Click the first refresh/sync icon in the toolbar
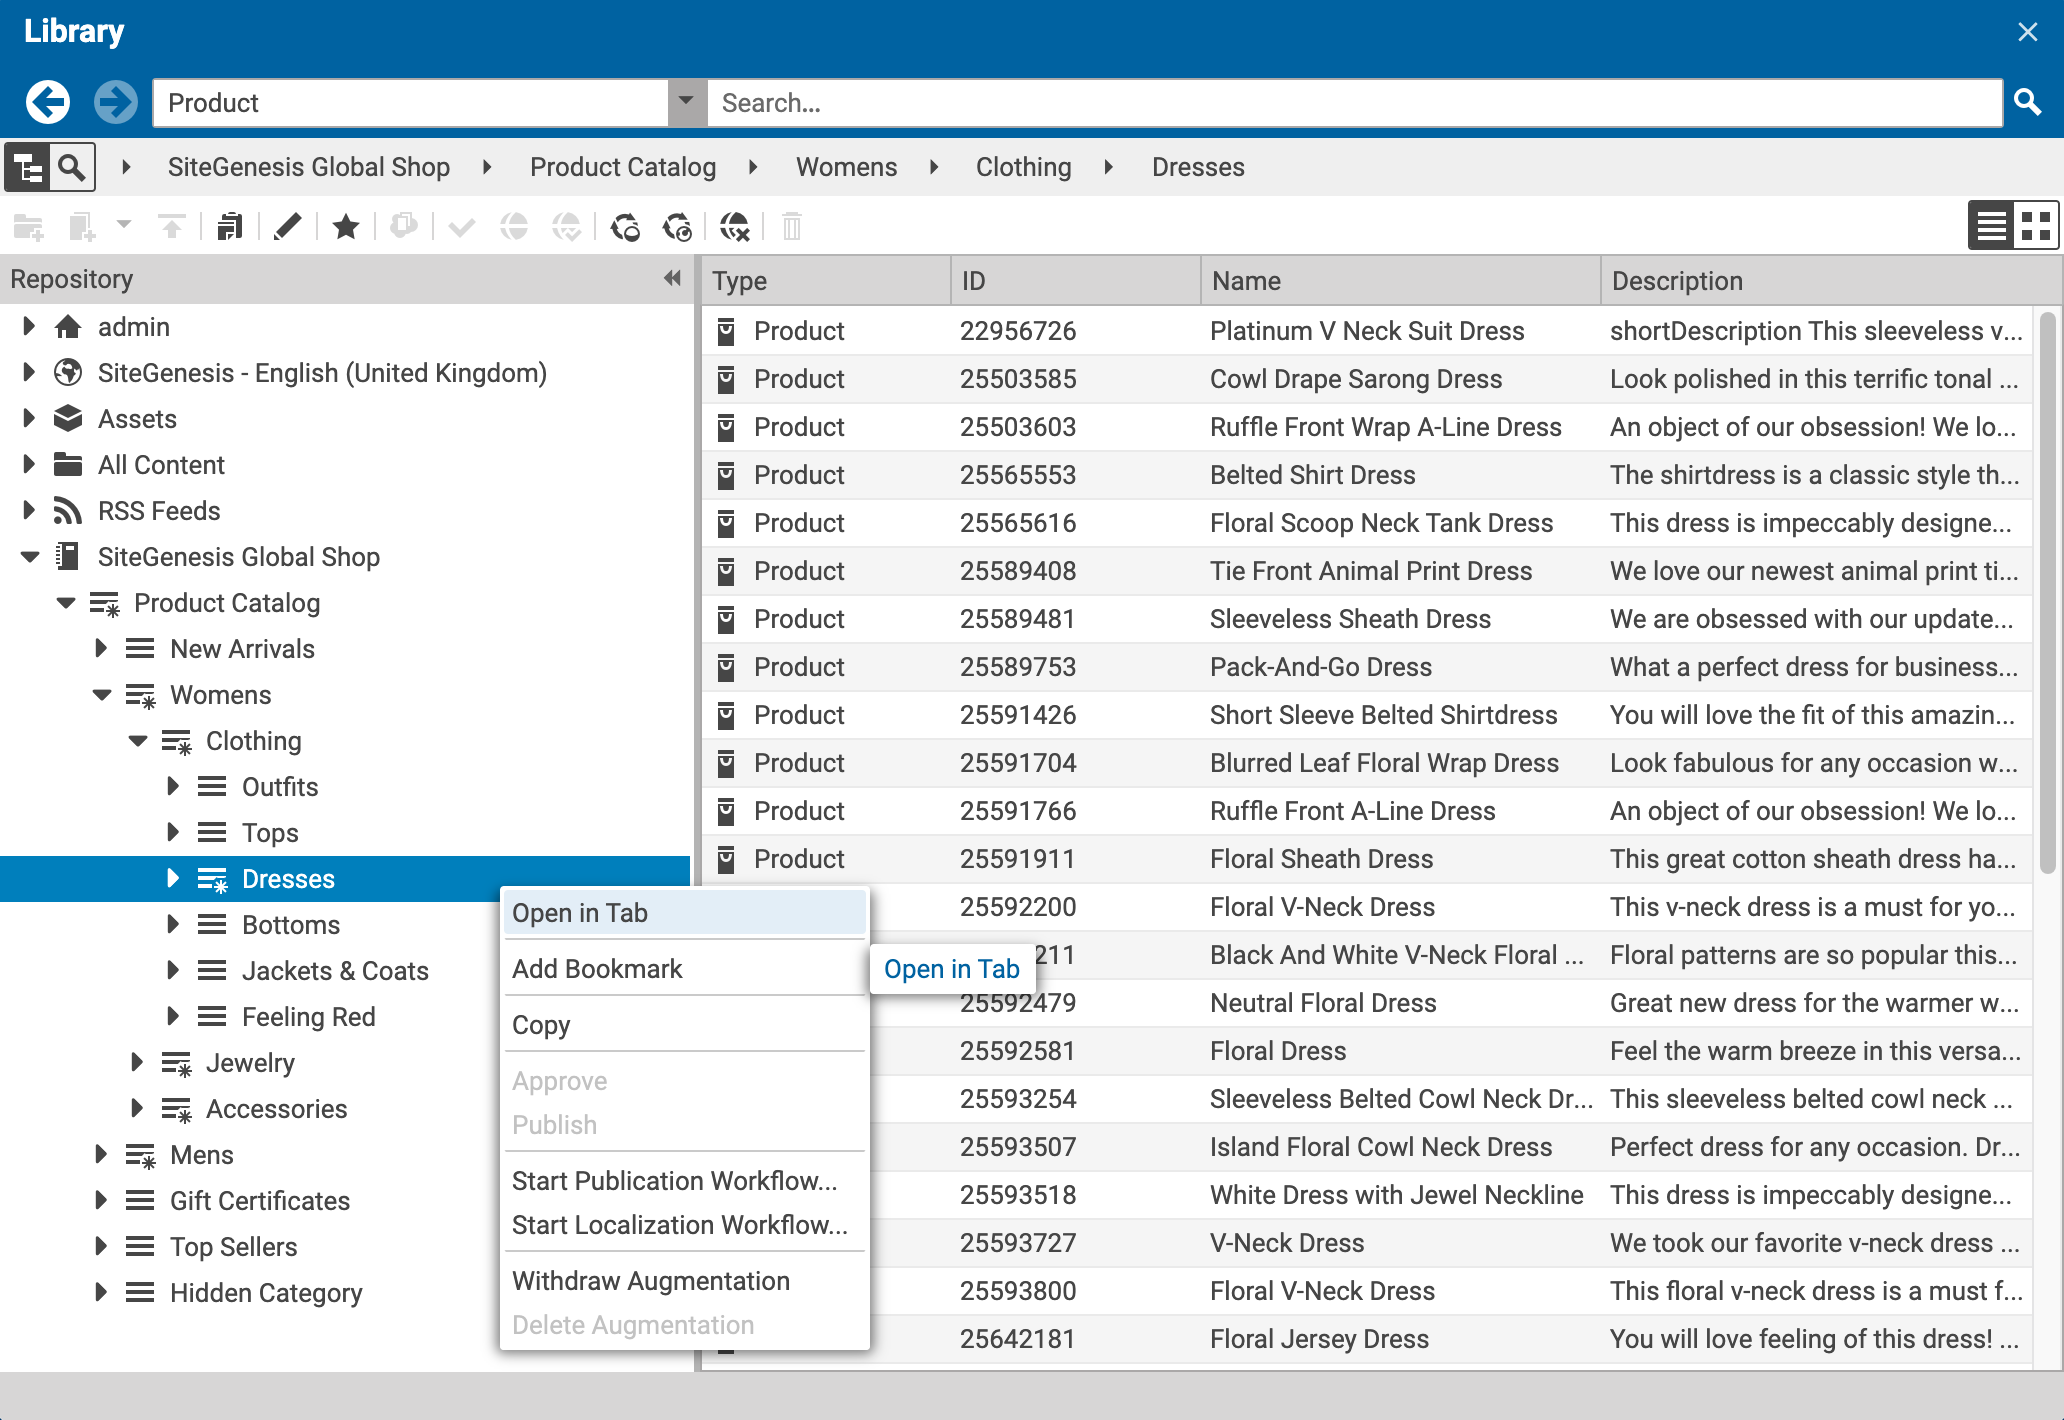2064x1420 pixels. [x=627, y=227]
